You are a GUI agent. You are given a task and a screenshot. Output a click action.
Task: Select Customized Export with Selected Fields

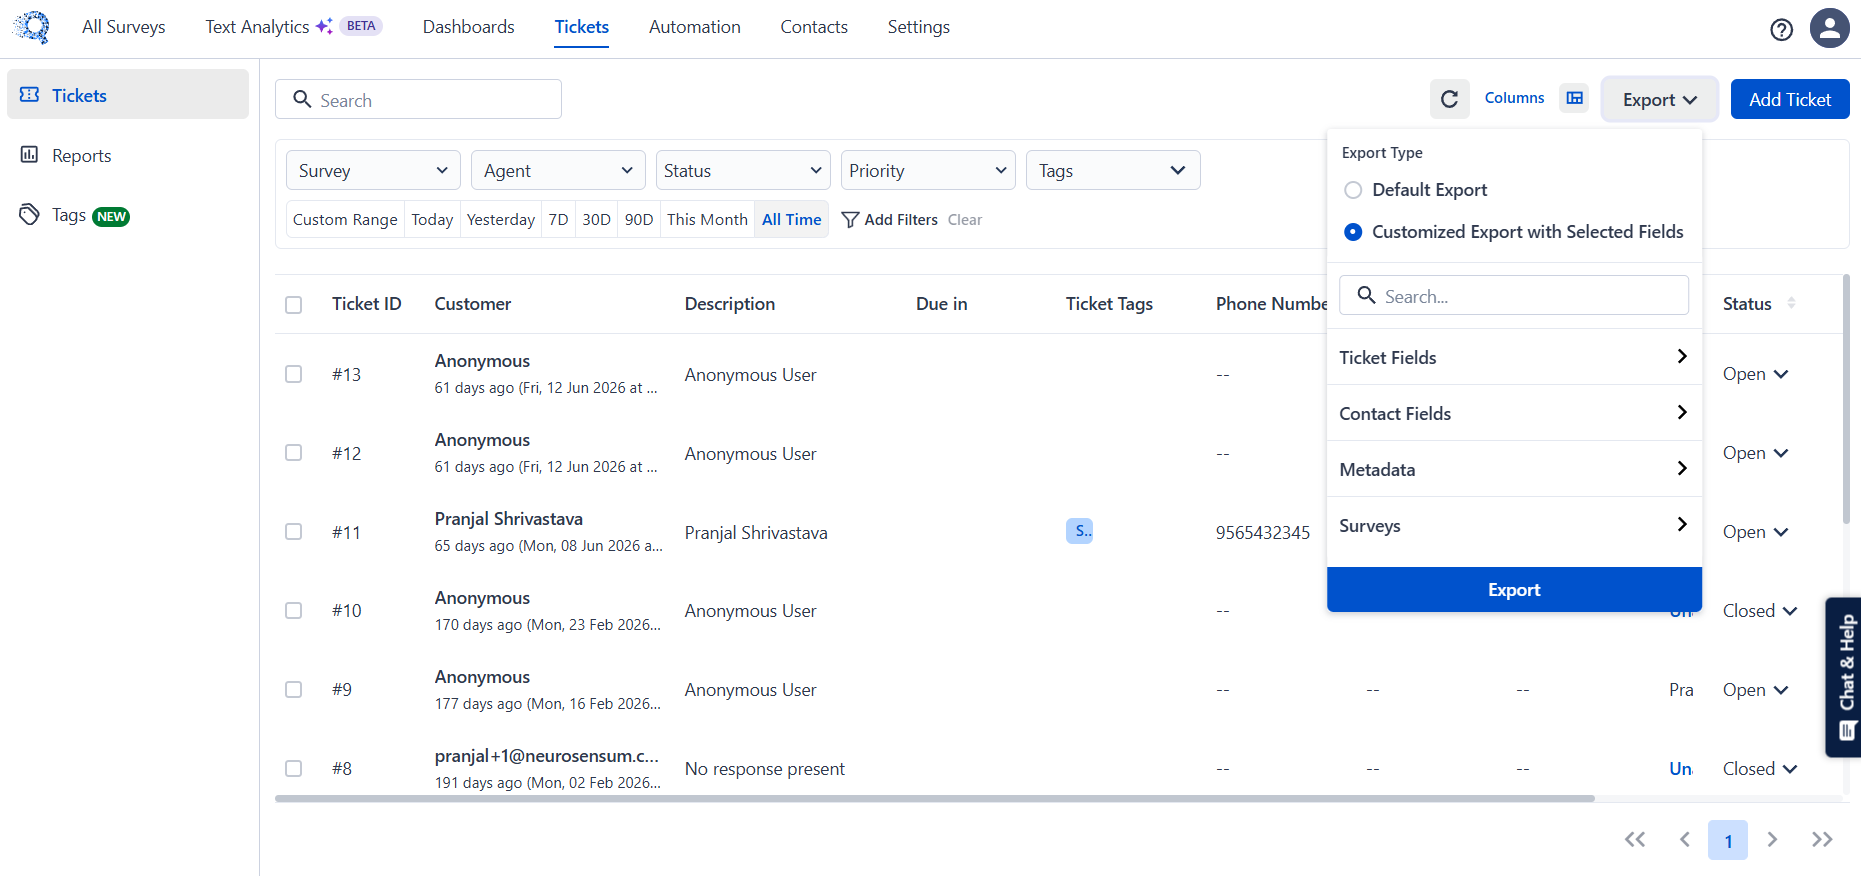pyautogui.click(x=1353, y=232)
